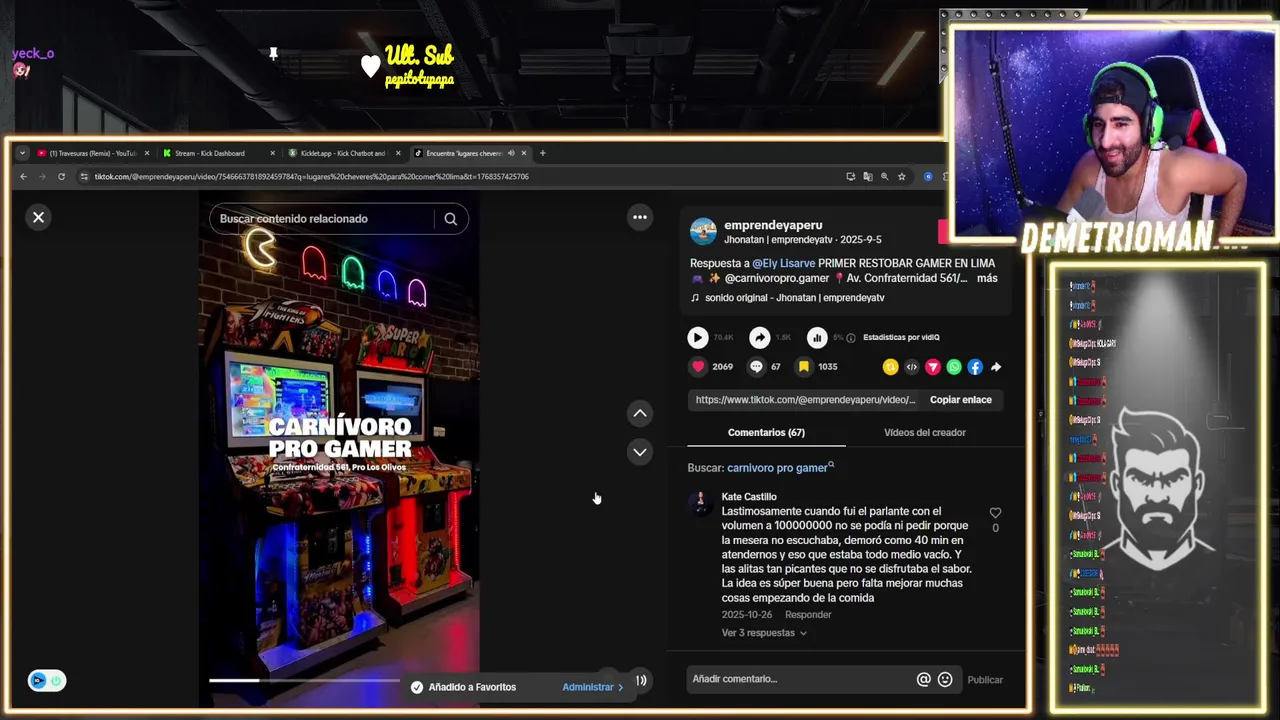
Task: Click the magnifier search icon in related content bar
Action: click(x=451, y=219)
